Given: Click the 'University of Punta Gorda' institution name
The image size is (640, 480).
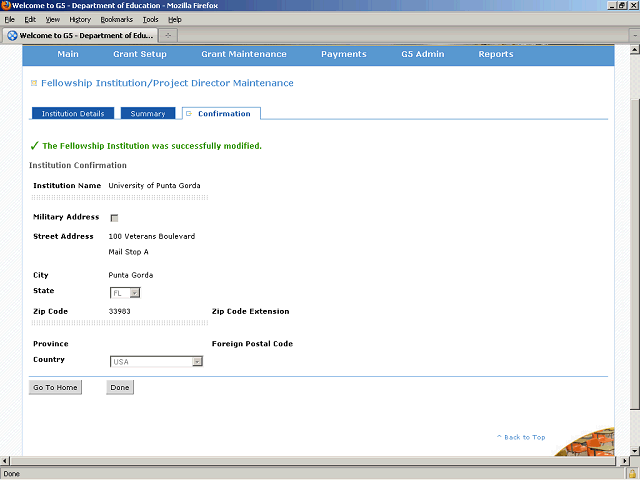Looking at the screenshot, I should pyautogui.click(x=154, y=186).
